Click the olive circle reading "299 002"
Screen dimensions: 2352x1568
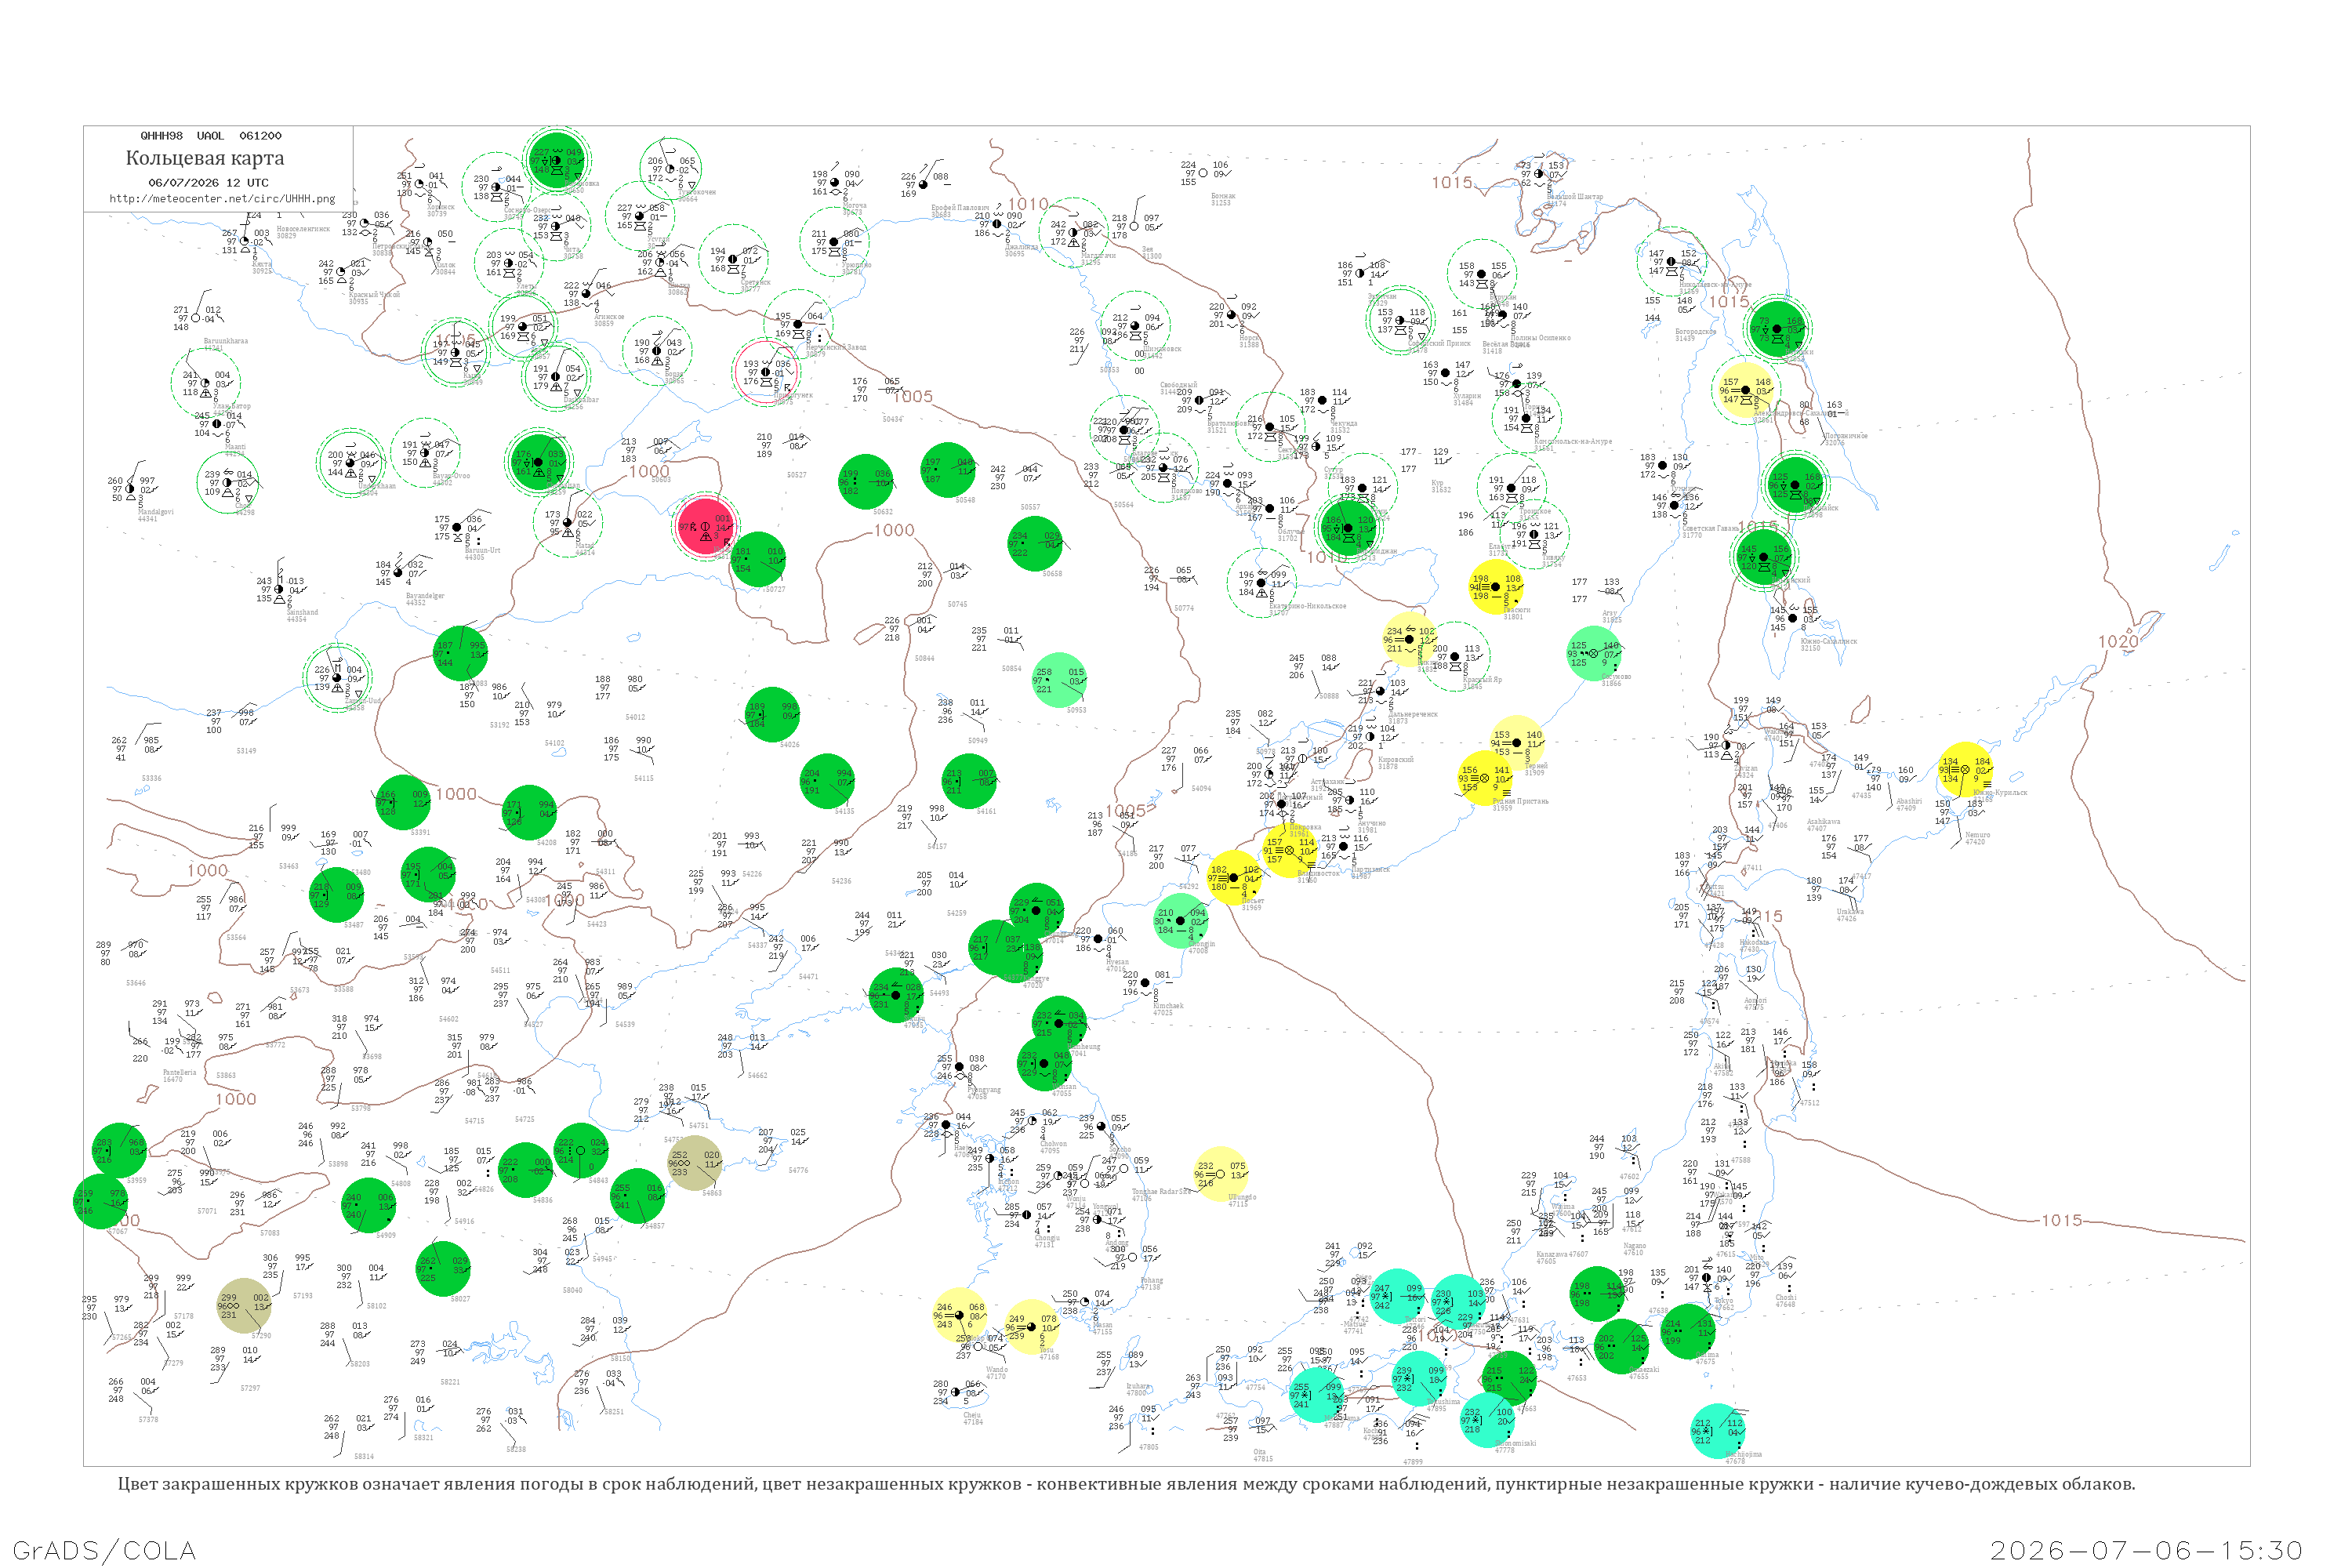click(244, 1306)
